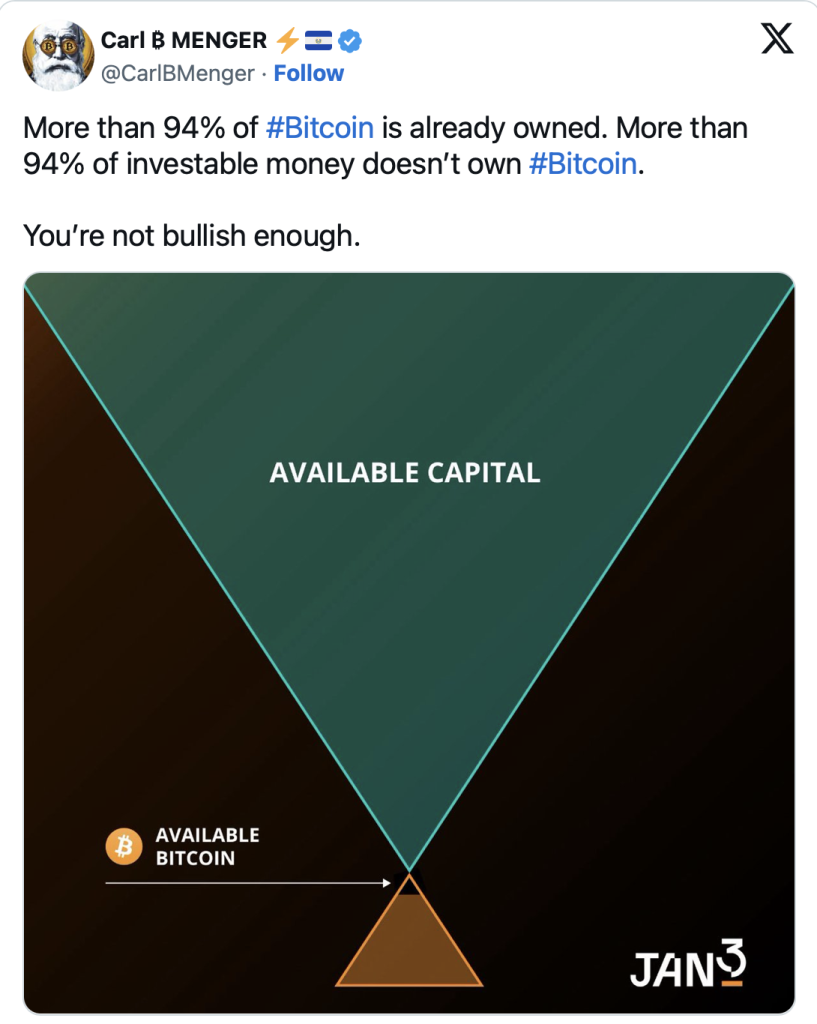Click the Carl B MENGER display name
The height and width of the screenshot is (1024, 817).
[x=184, y=40]
